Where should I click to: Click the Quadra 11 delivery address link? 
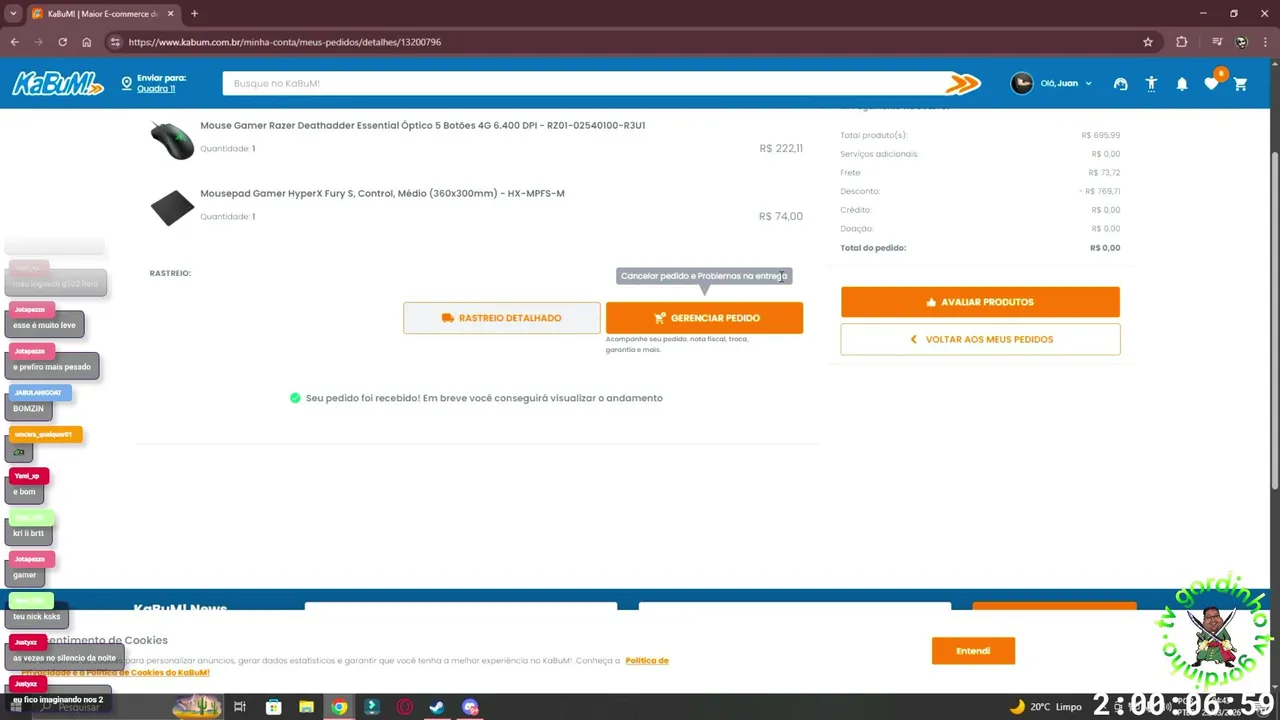point(156,89)
